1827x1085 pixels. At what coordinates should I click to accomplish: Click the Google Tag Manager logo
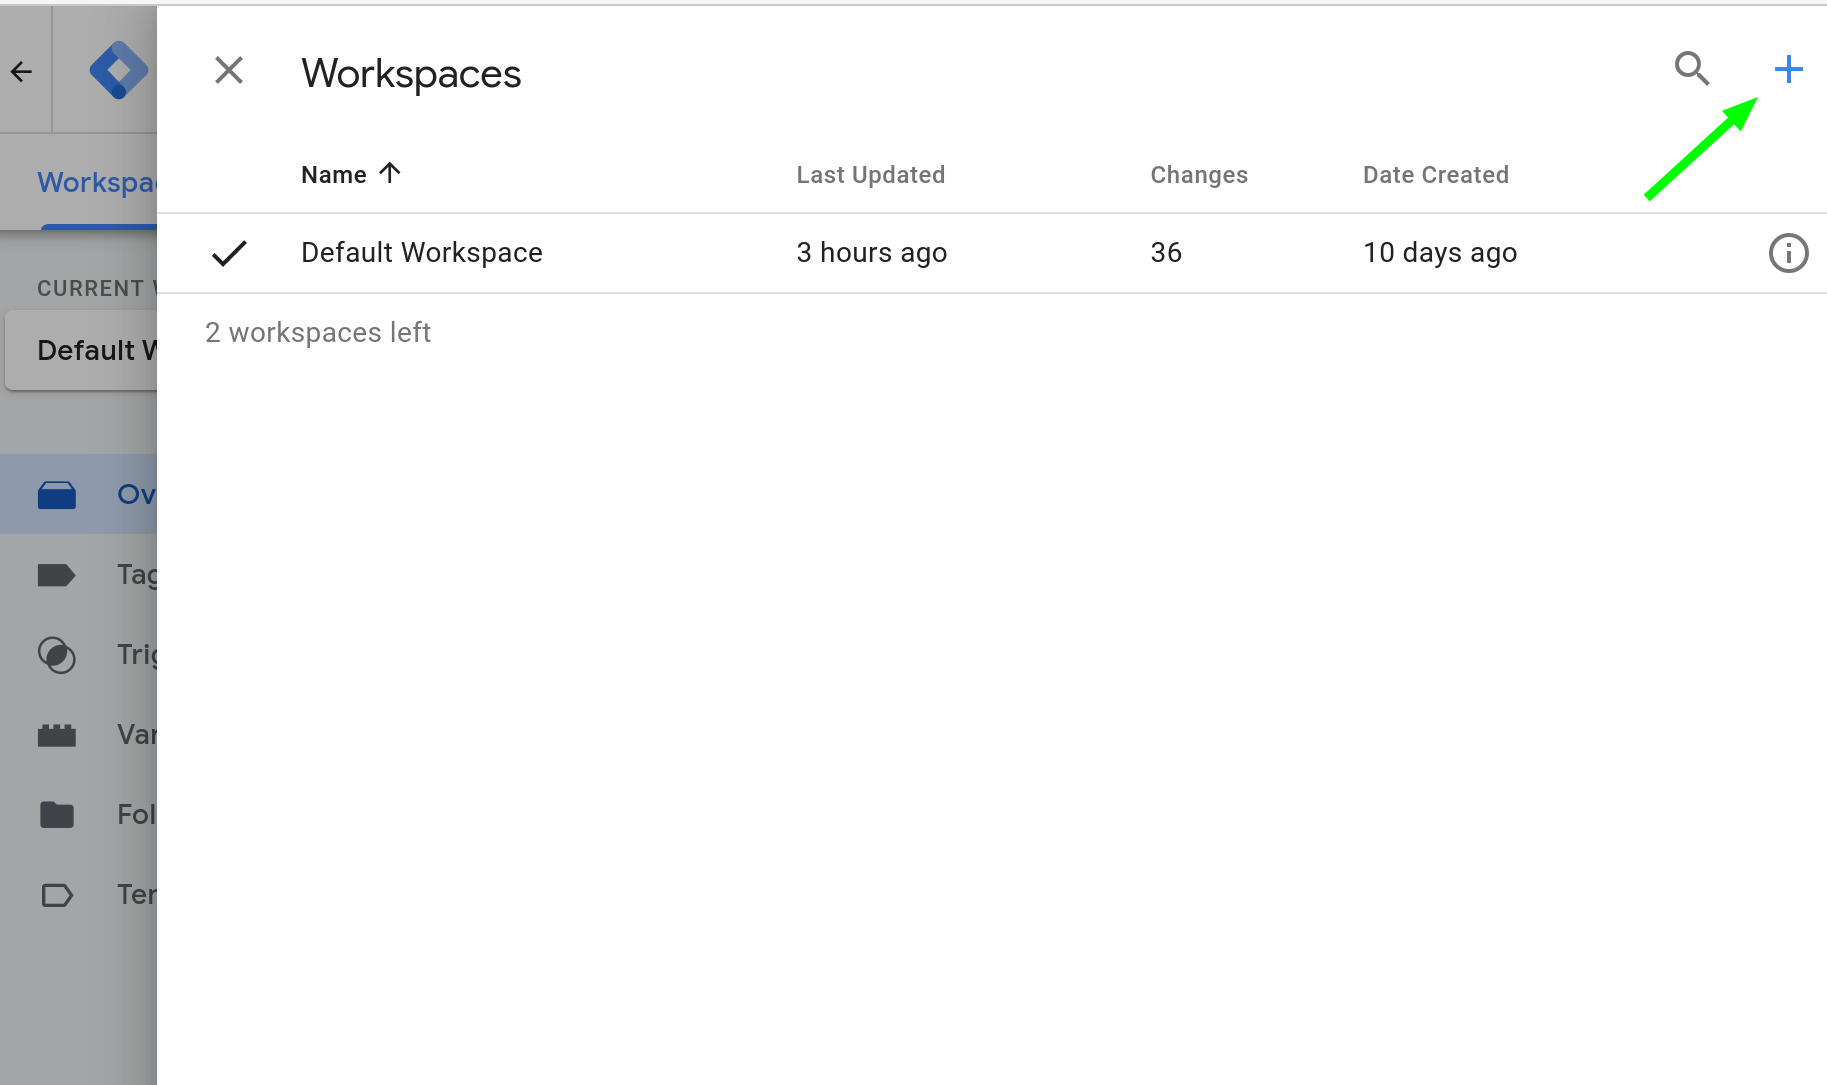[x=117, y=70]
